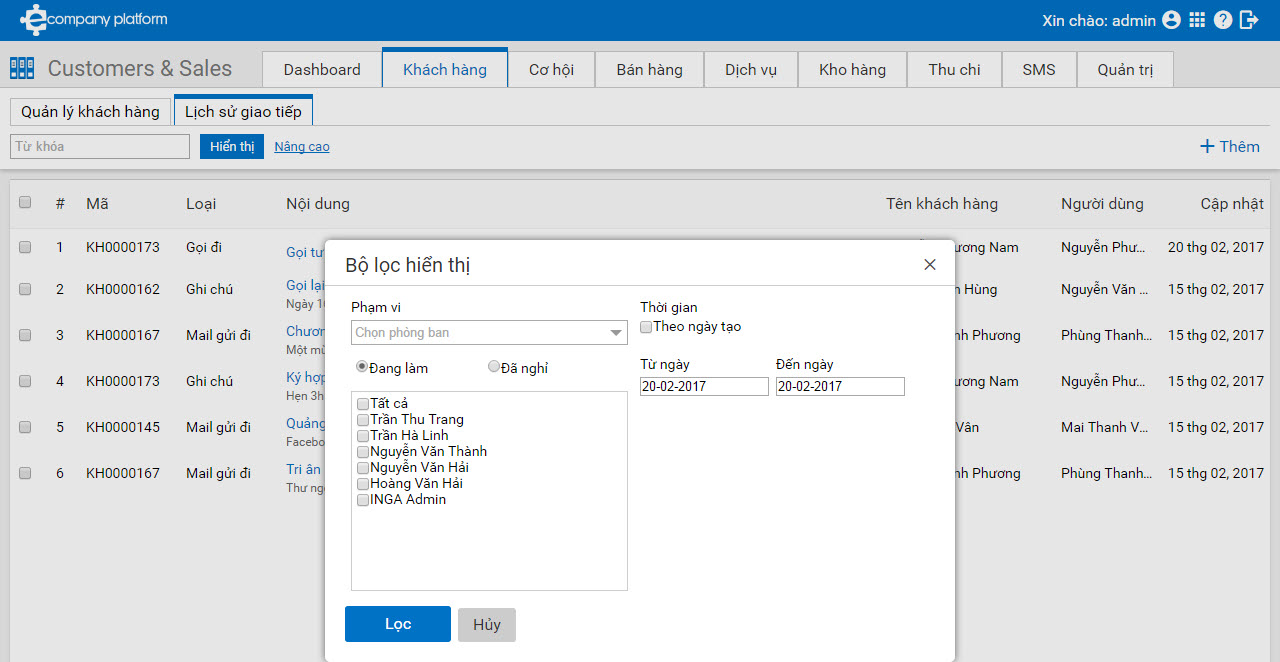Go to the Bán hàng tab
1280x662 pixels.
tap(649, 69)
